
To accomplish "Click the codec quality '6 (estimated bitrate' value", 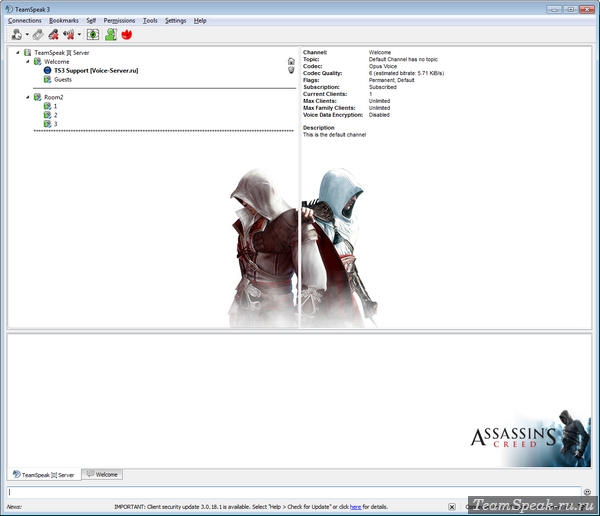I will [x=406, y=73].
